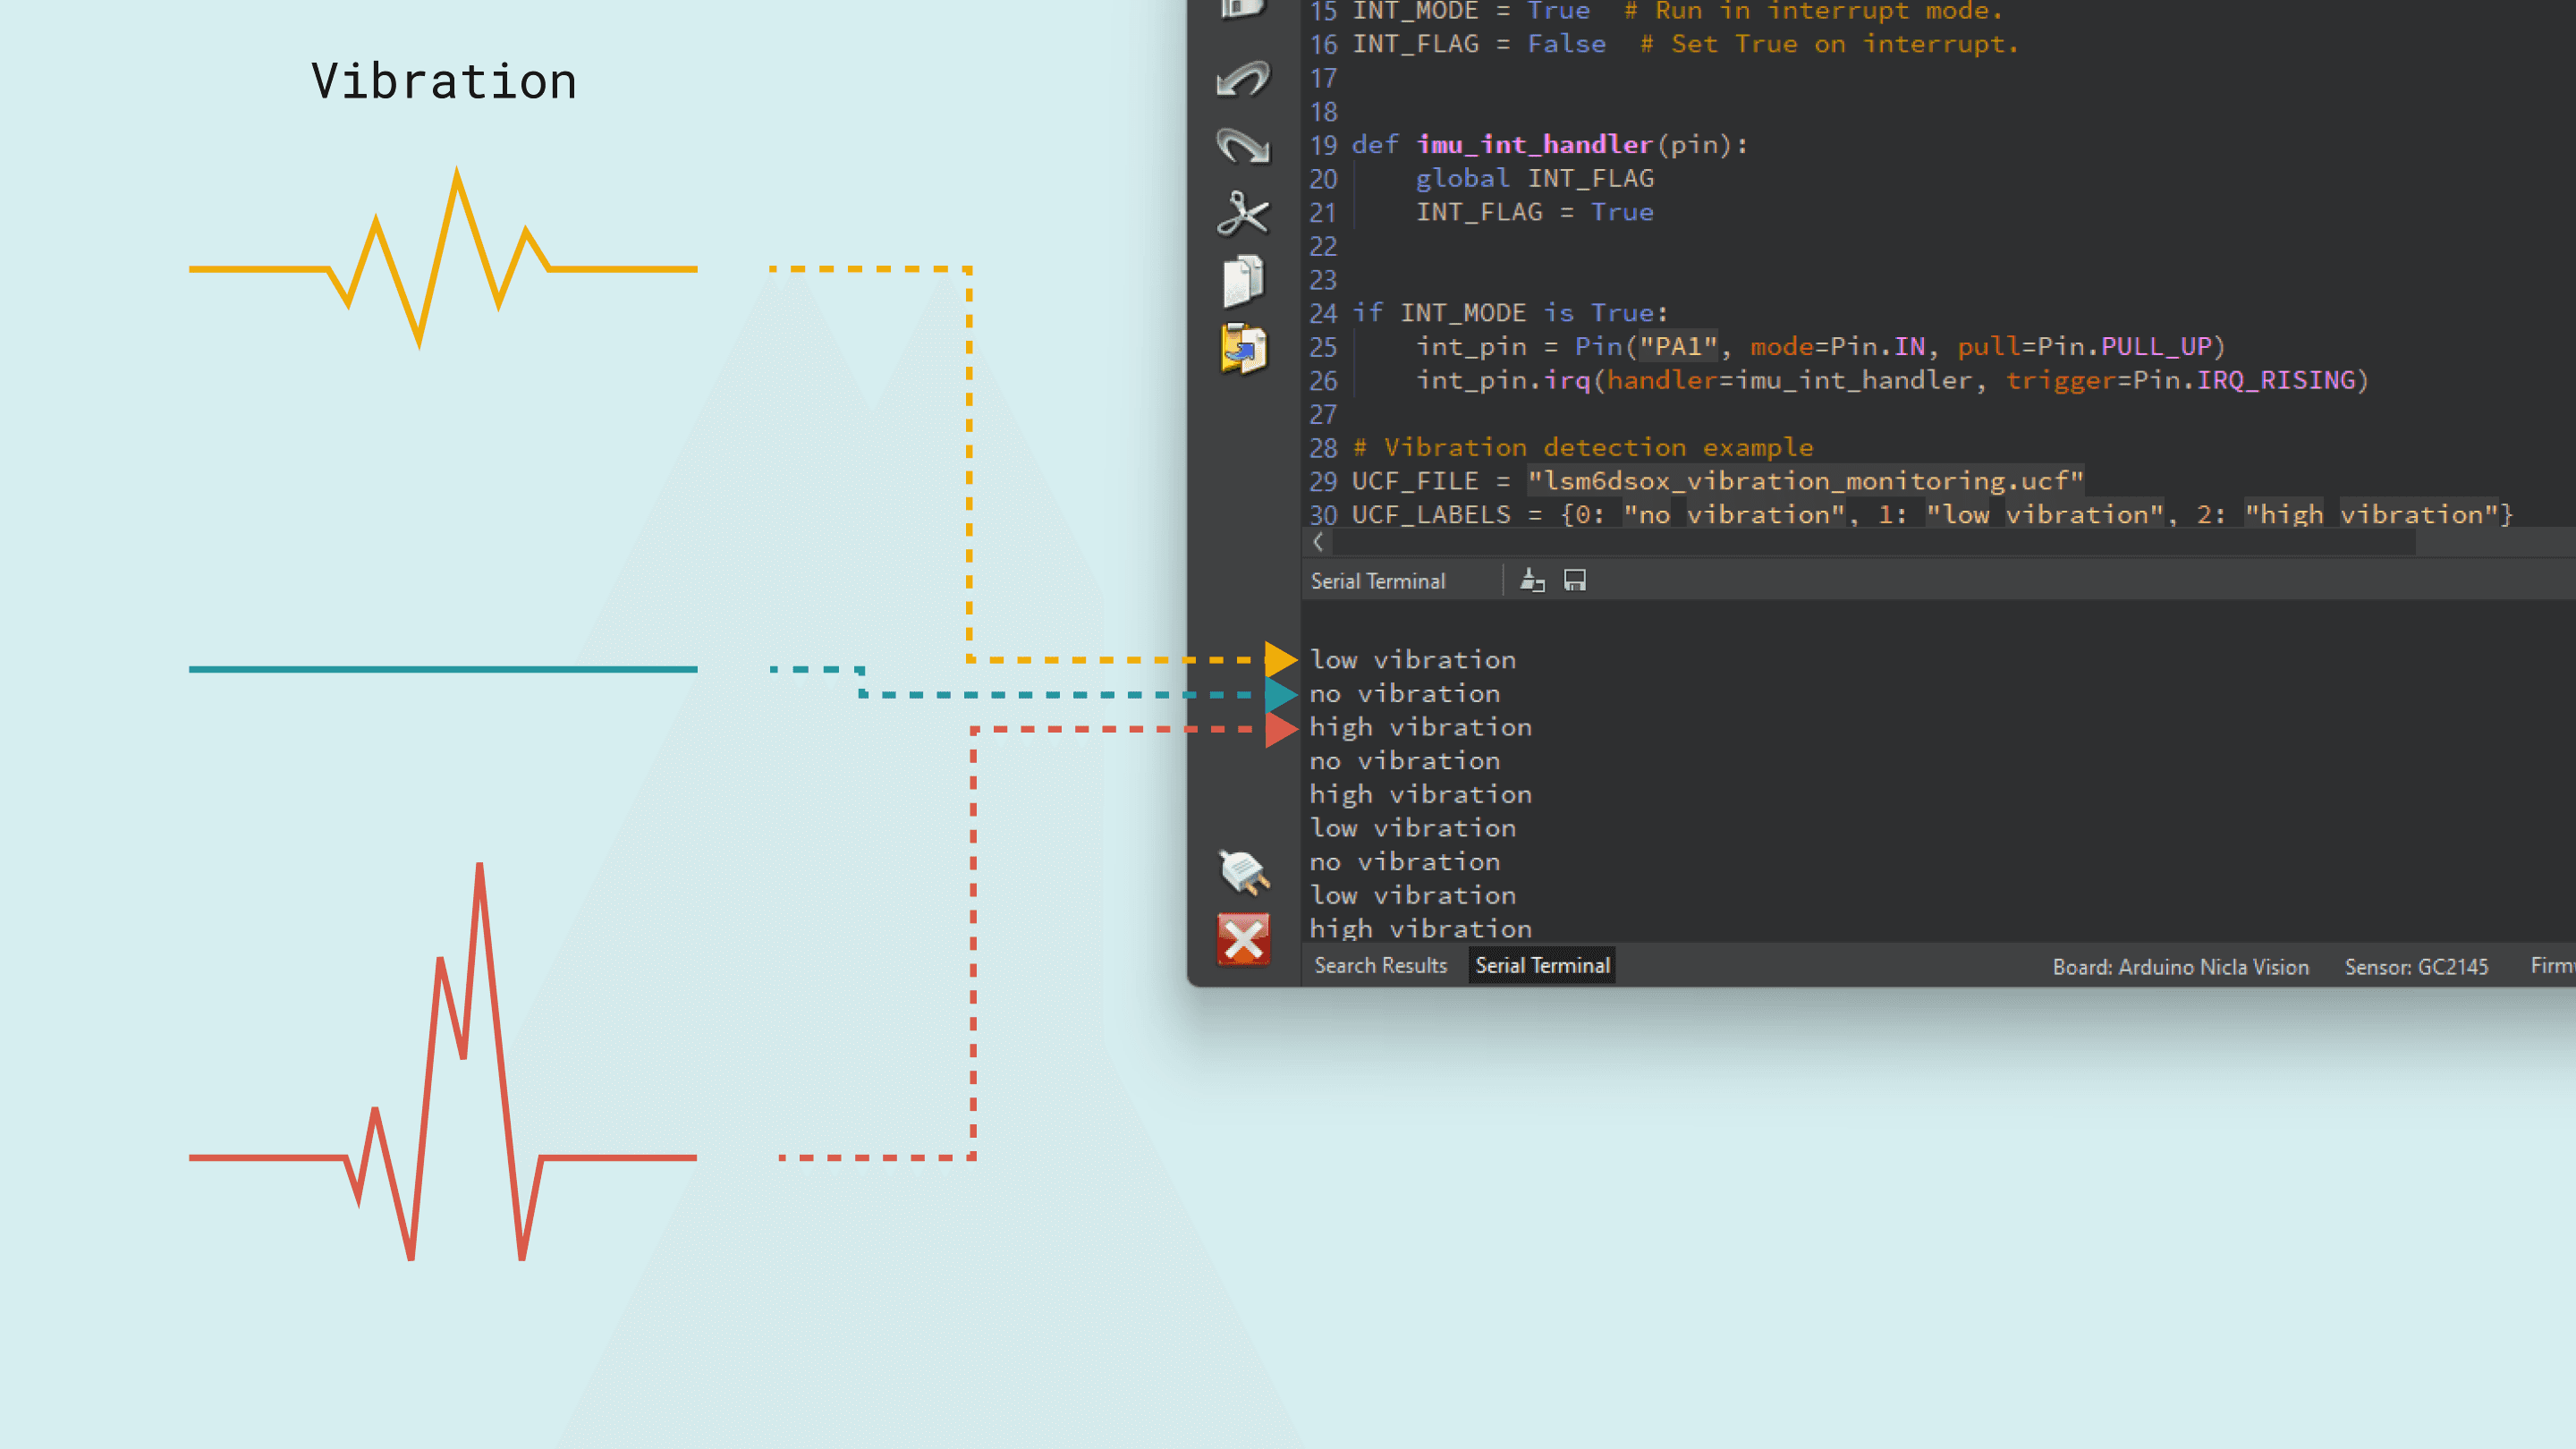Click the red X stop script icon
This screenshot has width=2576, height=1449.
(x=1243, y=939)
